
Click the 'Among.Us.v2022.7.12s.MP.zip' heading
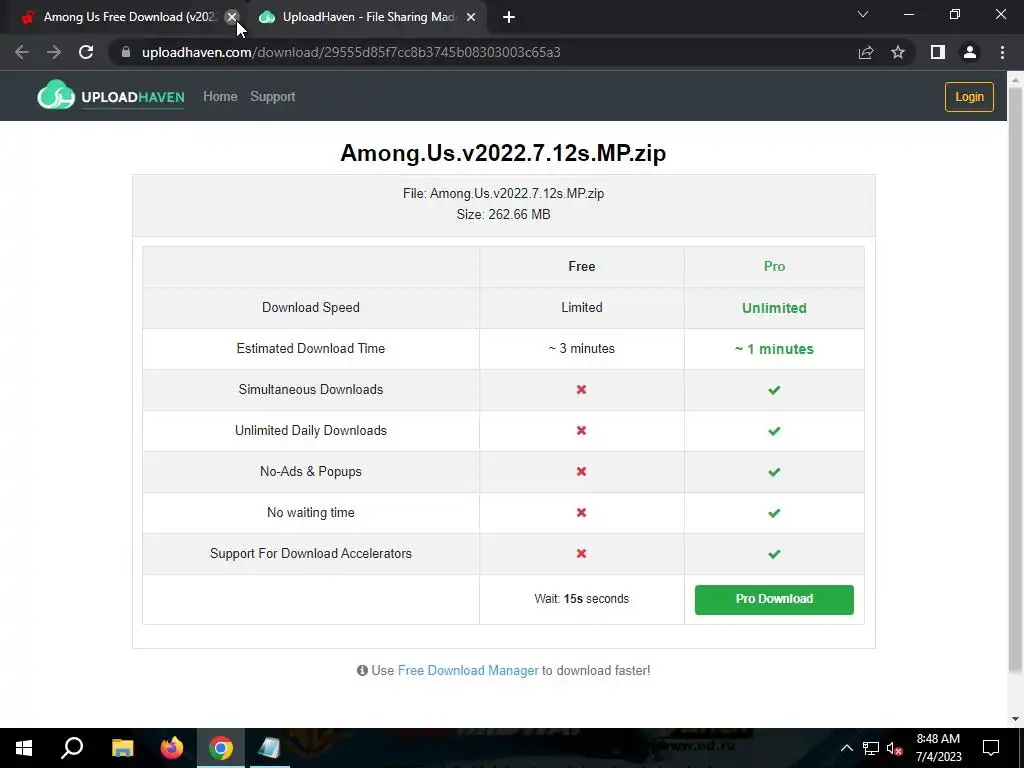pos(504,153)
